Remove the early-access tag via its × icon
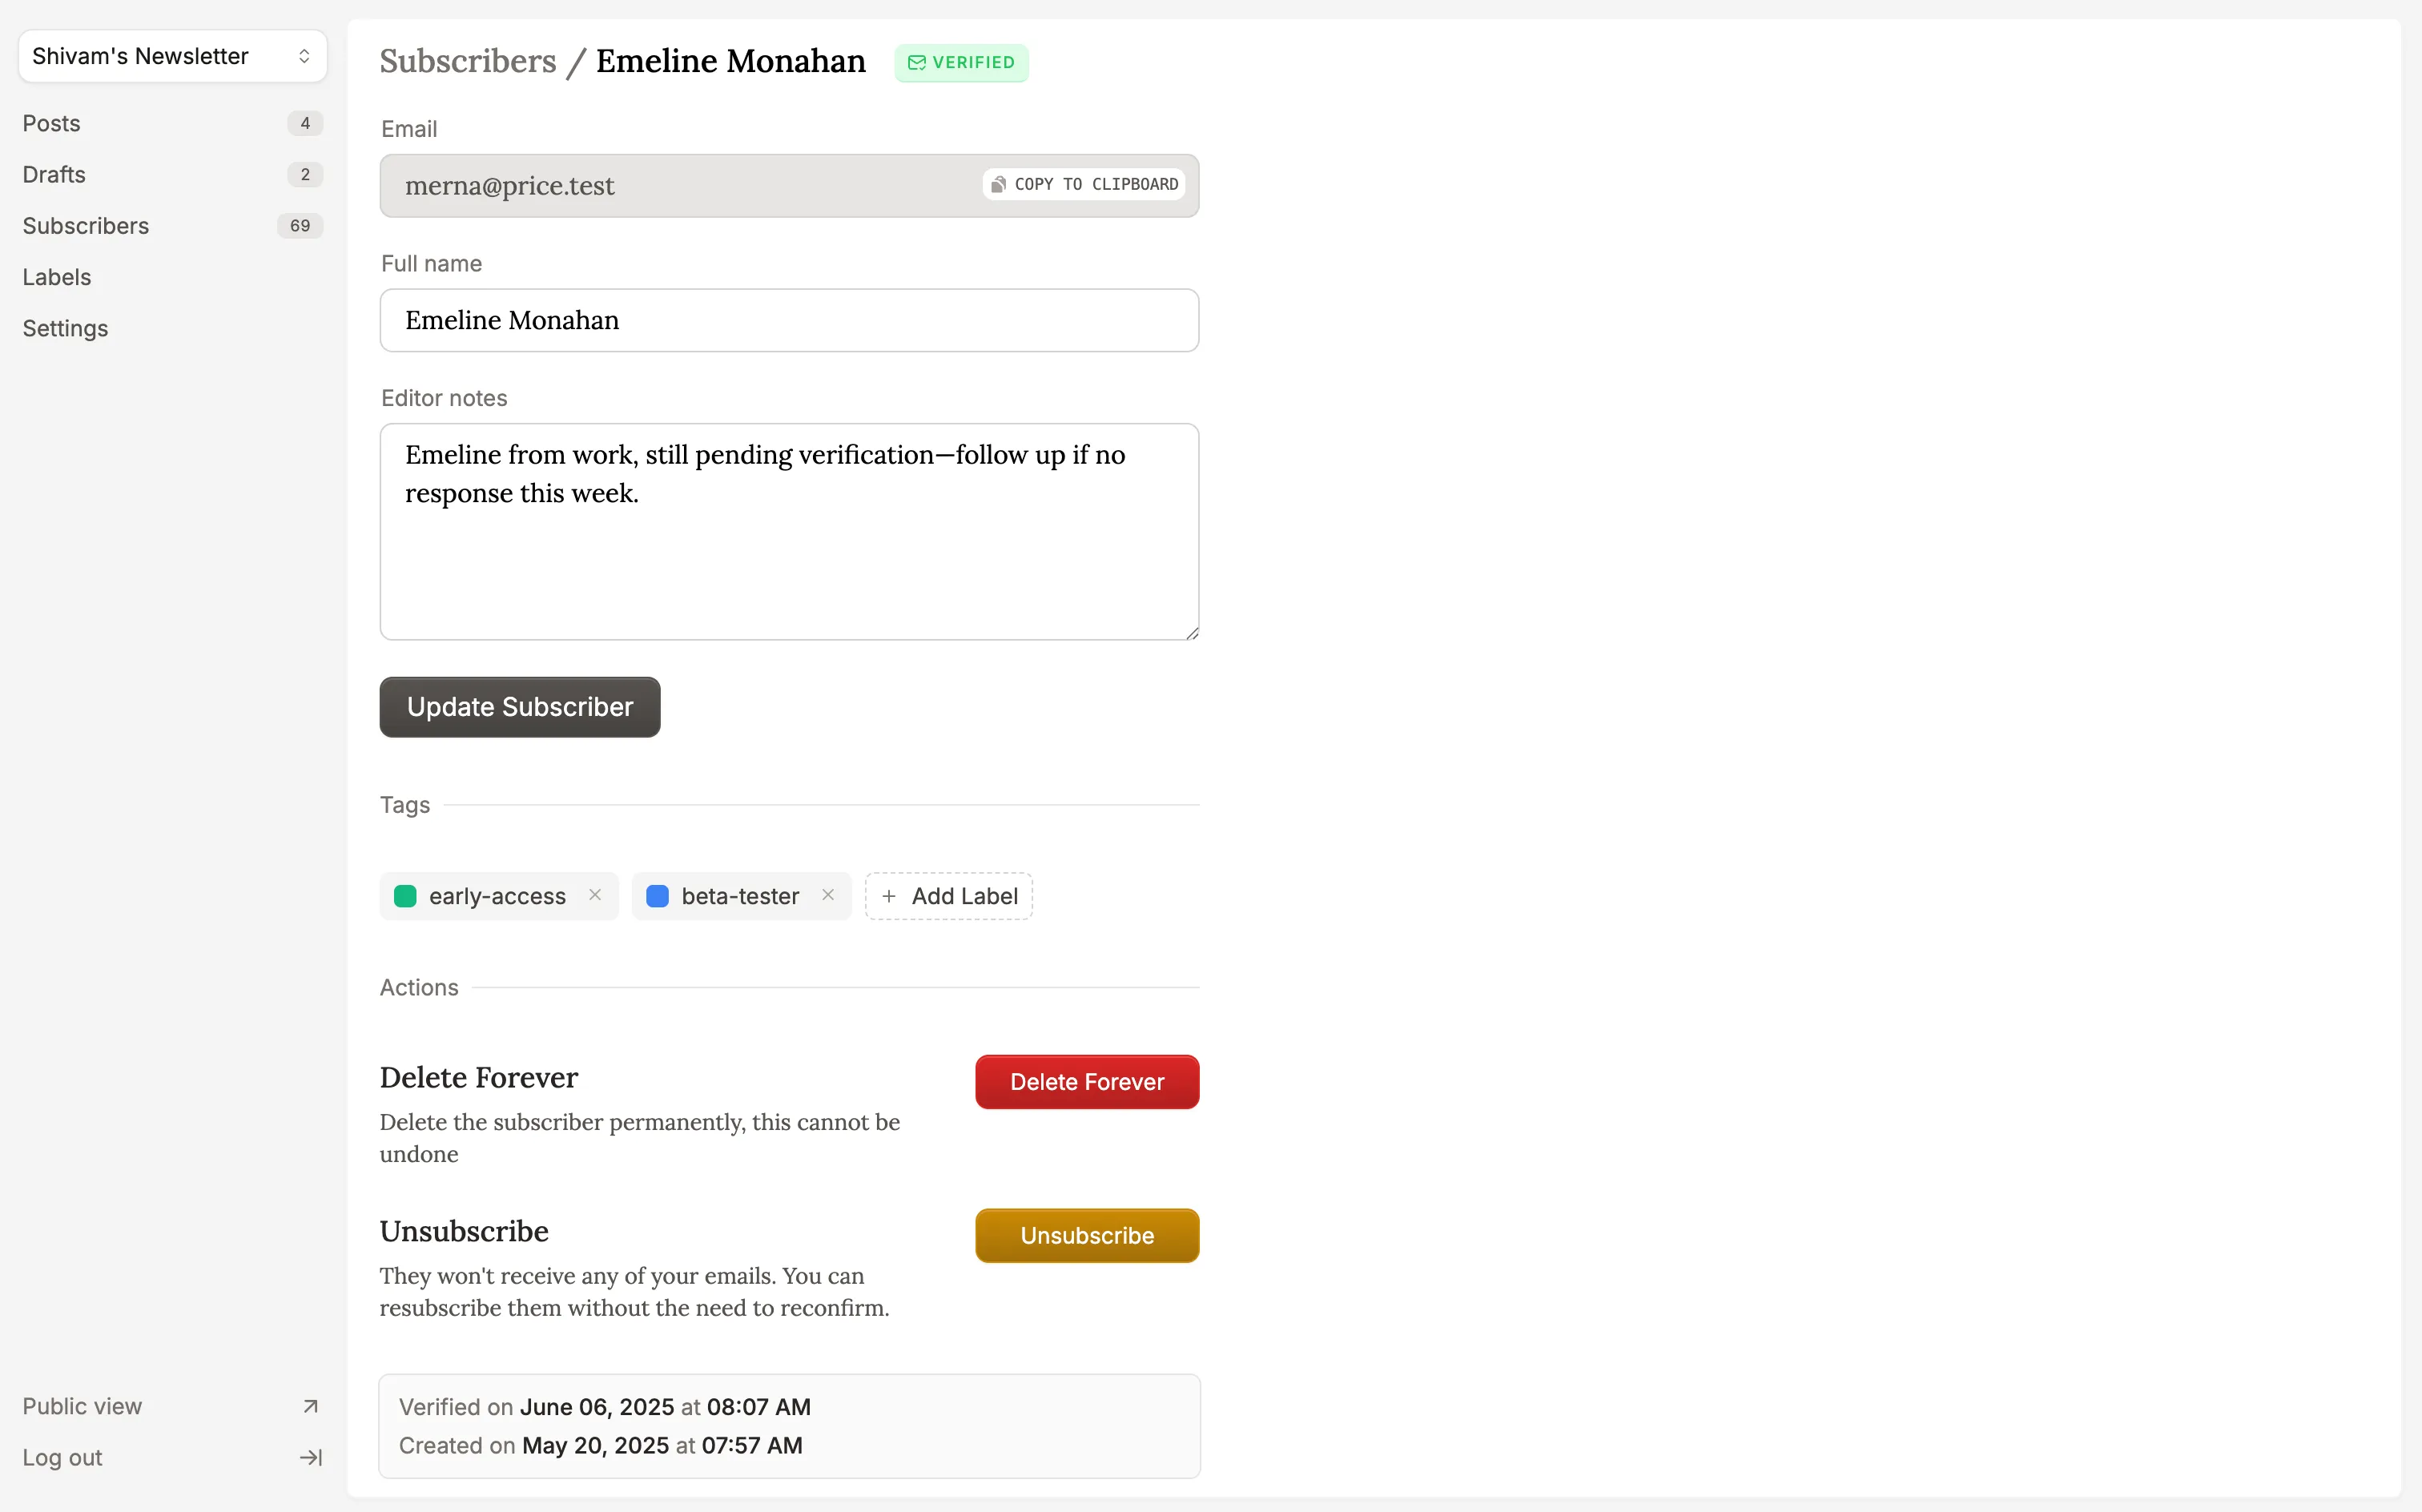The height and width of the screenshot is (1512, 2422). 594,895
